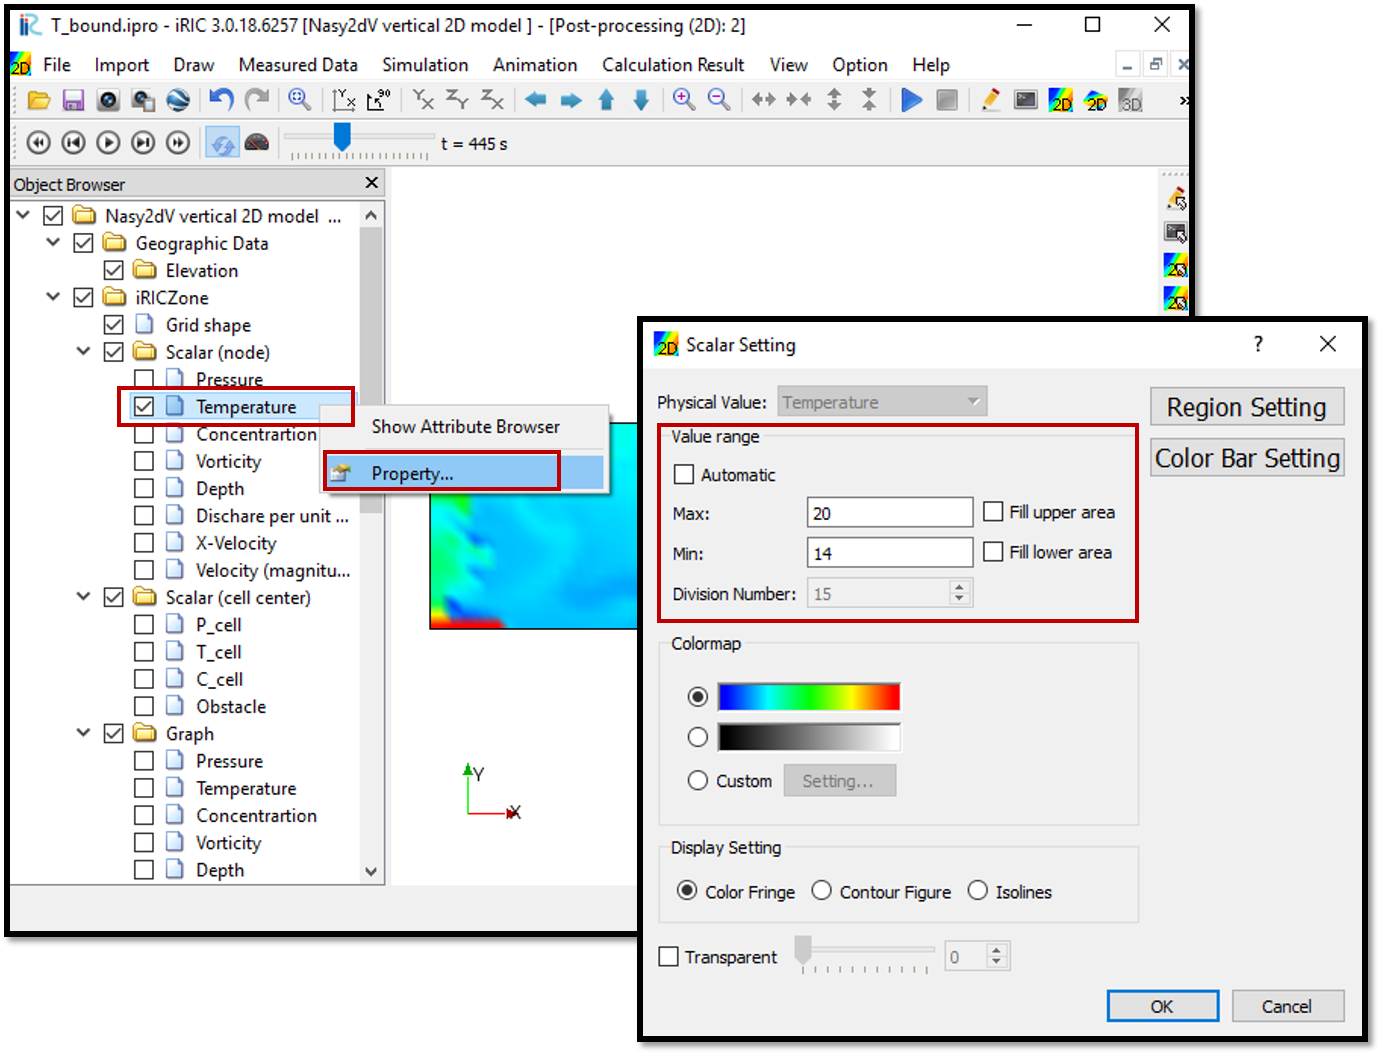
Task: Enable the Vorticity scalar node checkbox
Action: tap(144, 461)
